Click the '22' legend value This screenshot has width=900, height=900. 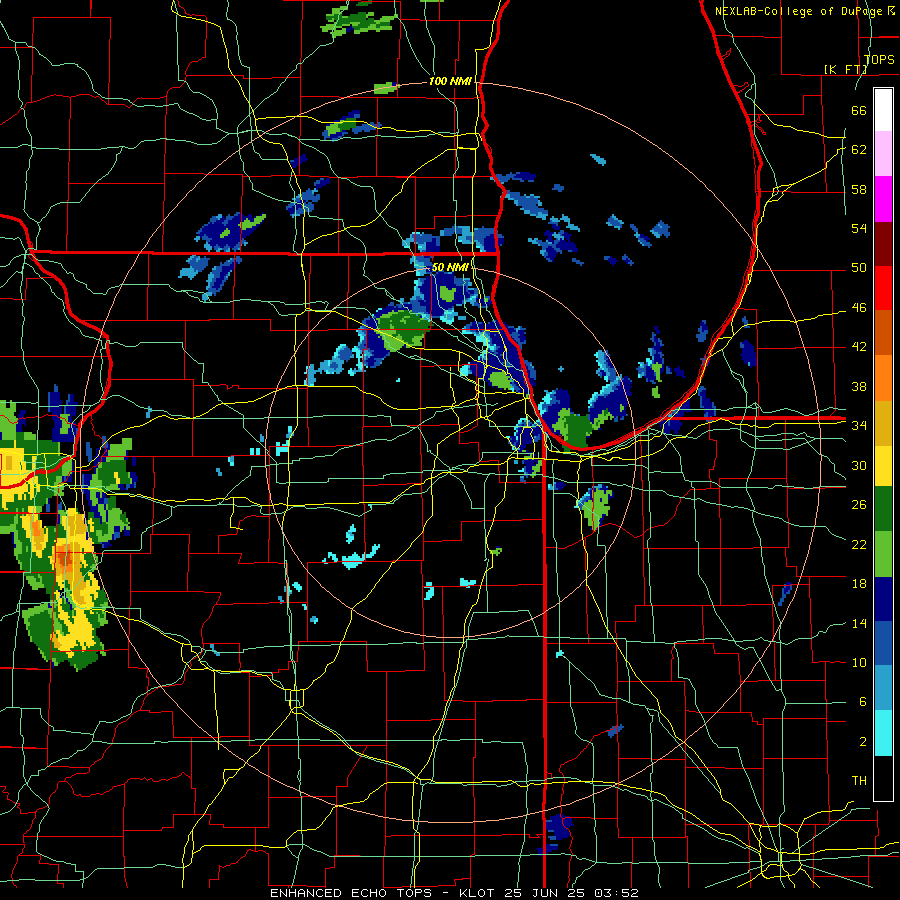(x=859, y=544)
